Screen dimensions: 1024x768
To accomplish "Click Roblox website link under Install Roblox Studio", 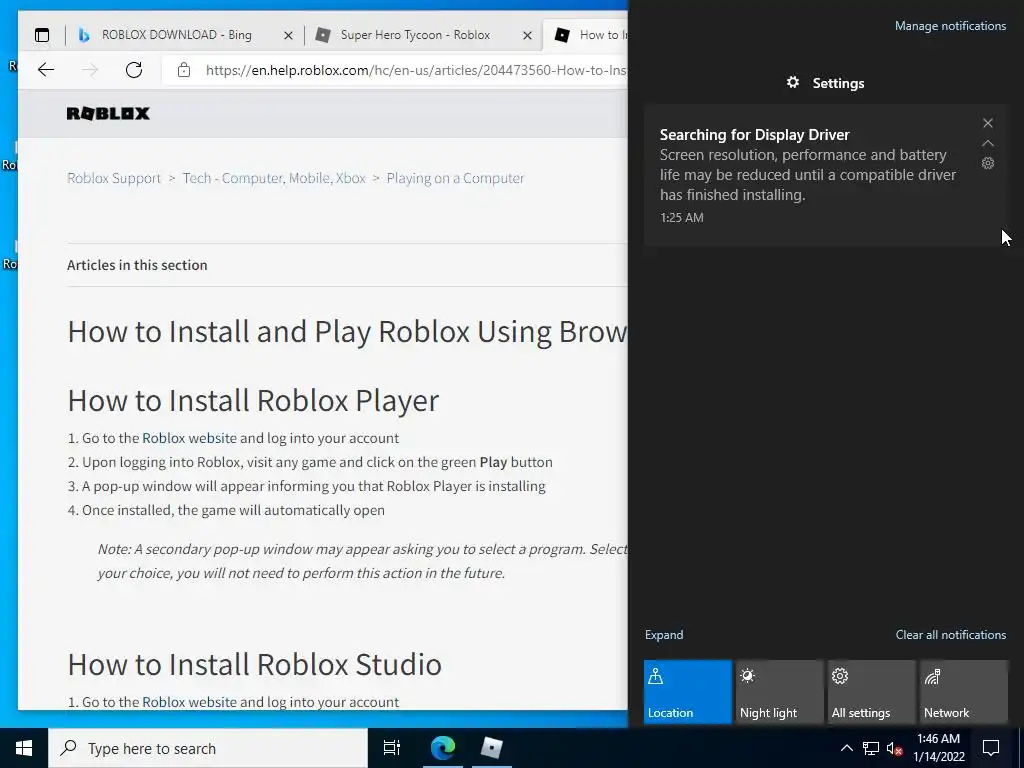I will pyautogui.click(x=189, y=702).
